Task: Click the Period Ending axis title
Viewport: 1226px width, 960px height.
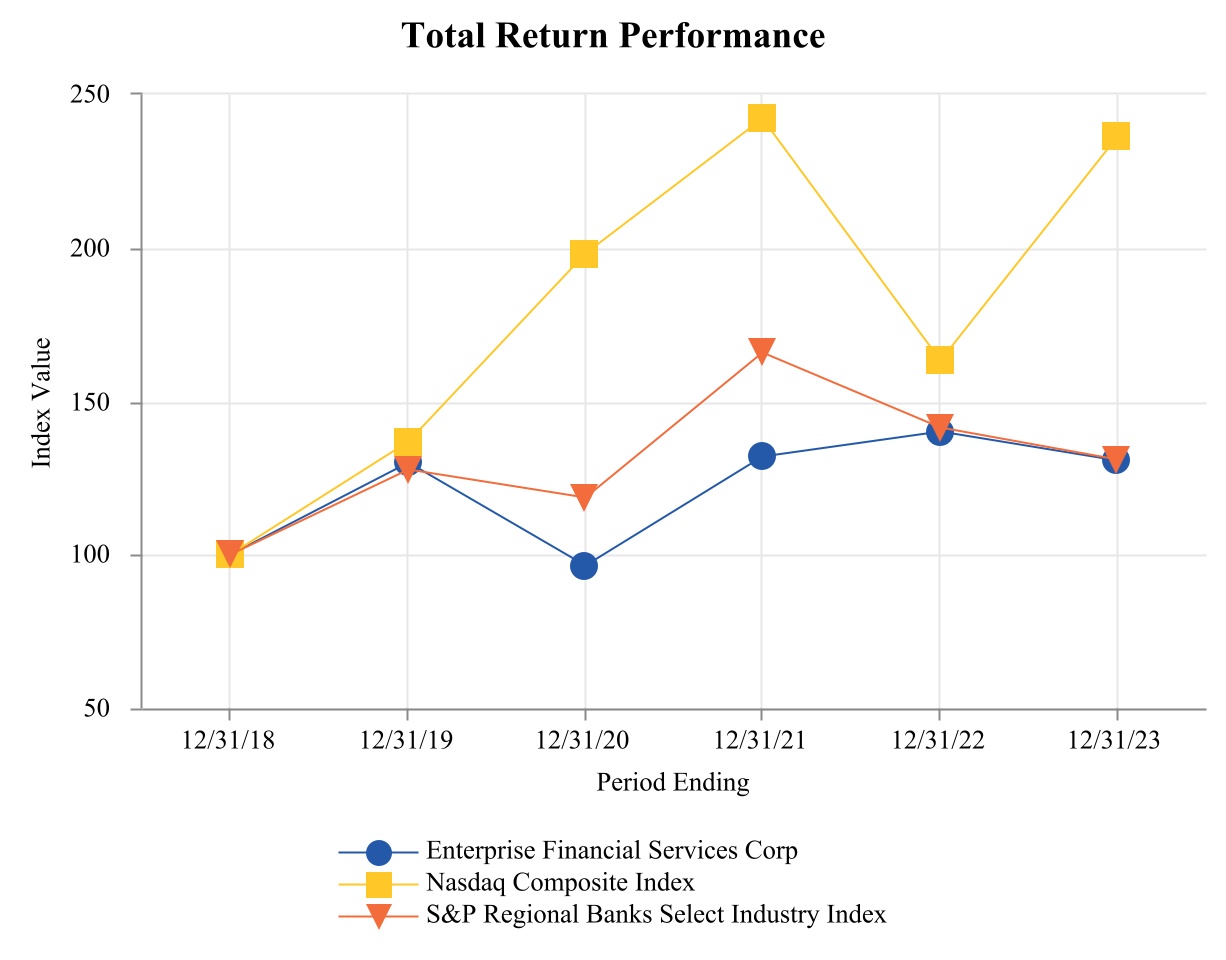Action: point(672,782)
